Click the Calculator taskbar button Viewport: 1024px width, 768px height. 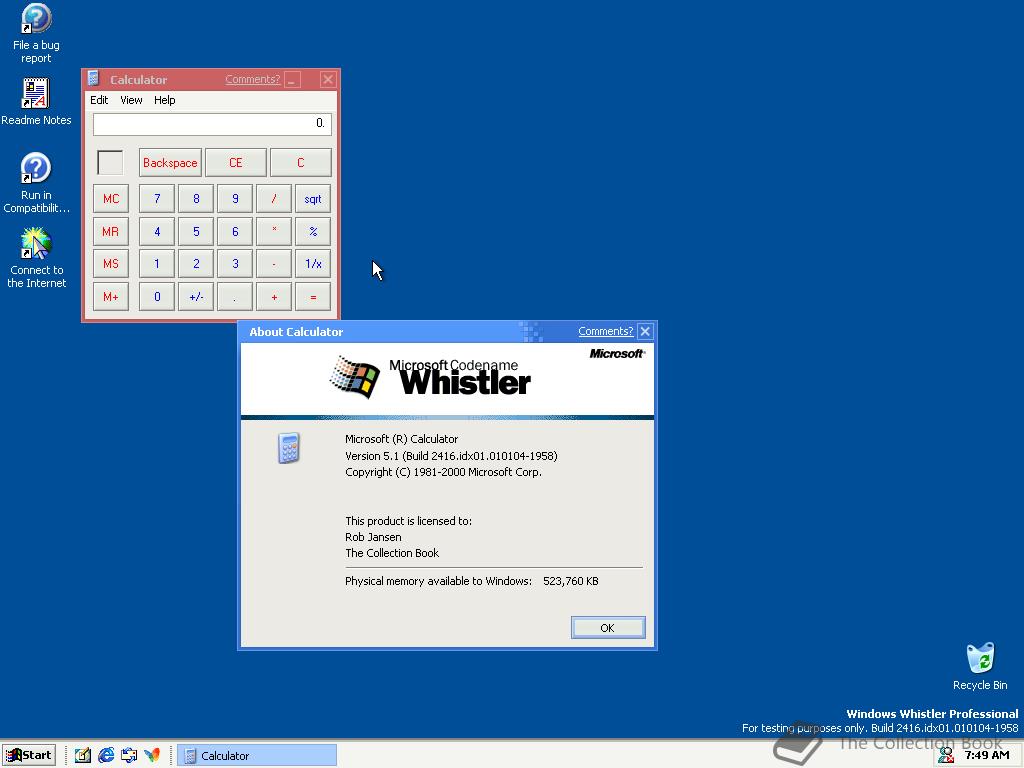tap(257, 755)
